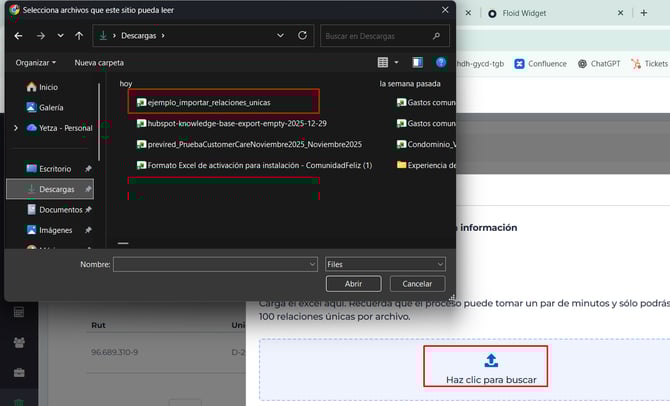Click the upload arrow icon
The height and width of the screenshot is (406, 670).
pyautogui.click(x=491, y=361)
